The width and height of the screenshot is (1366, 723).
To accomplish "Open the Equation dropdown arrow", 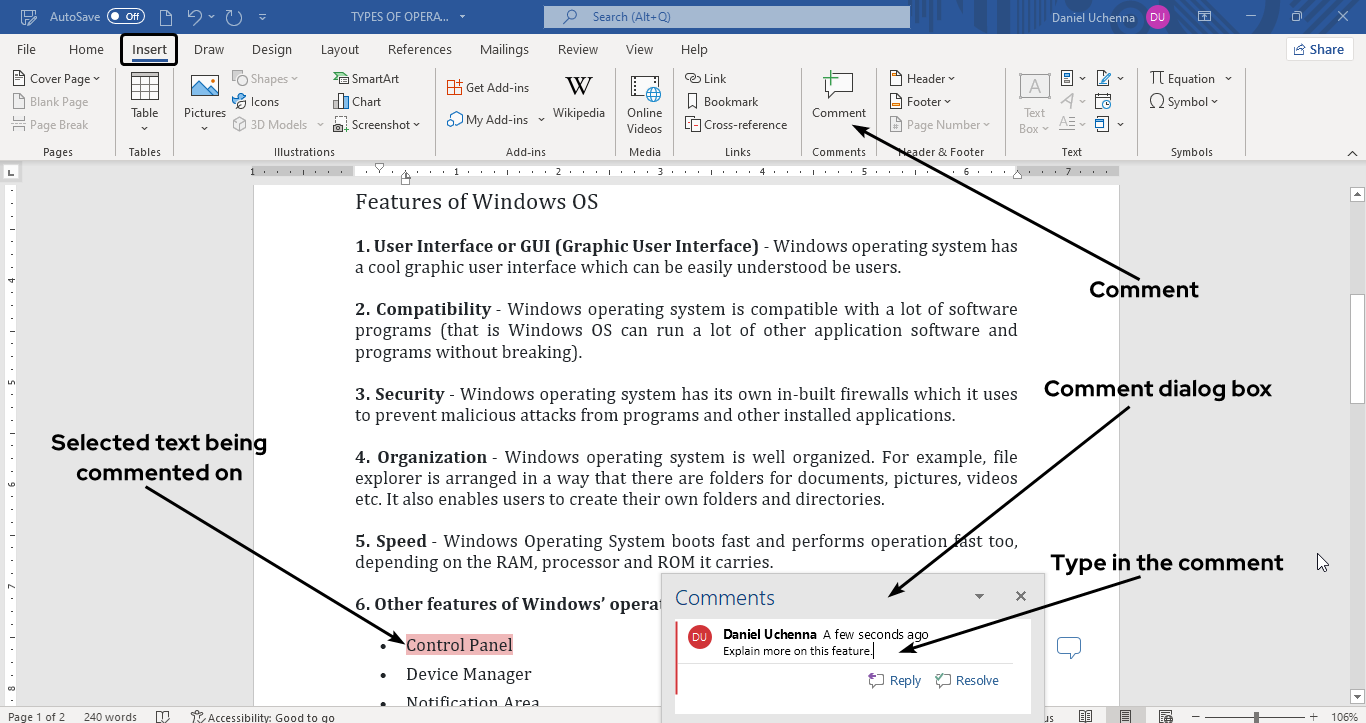I will point(1228,79).
